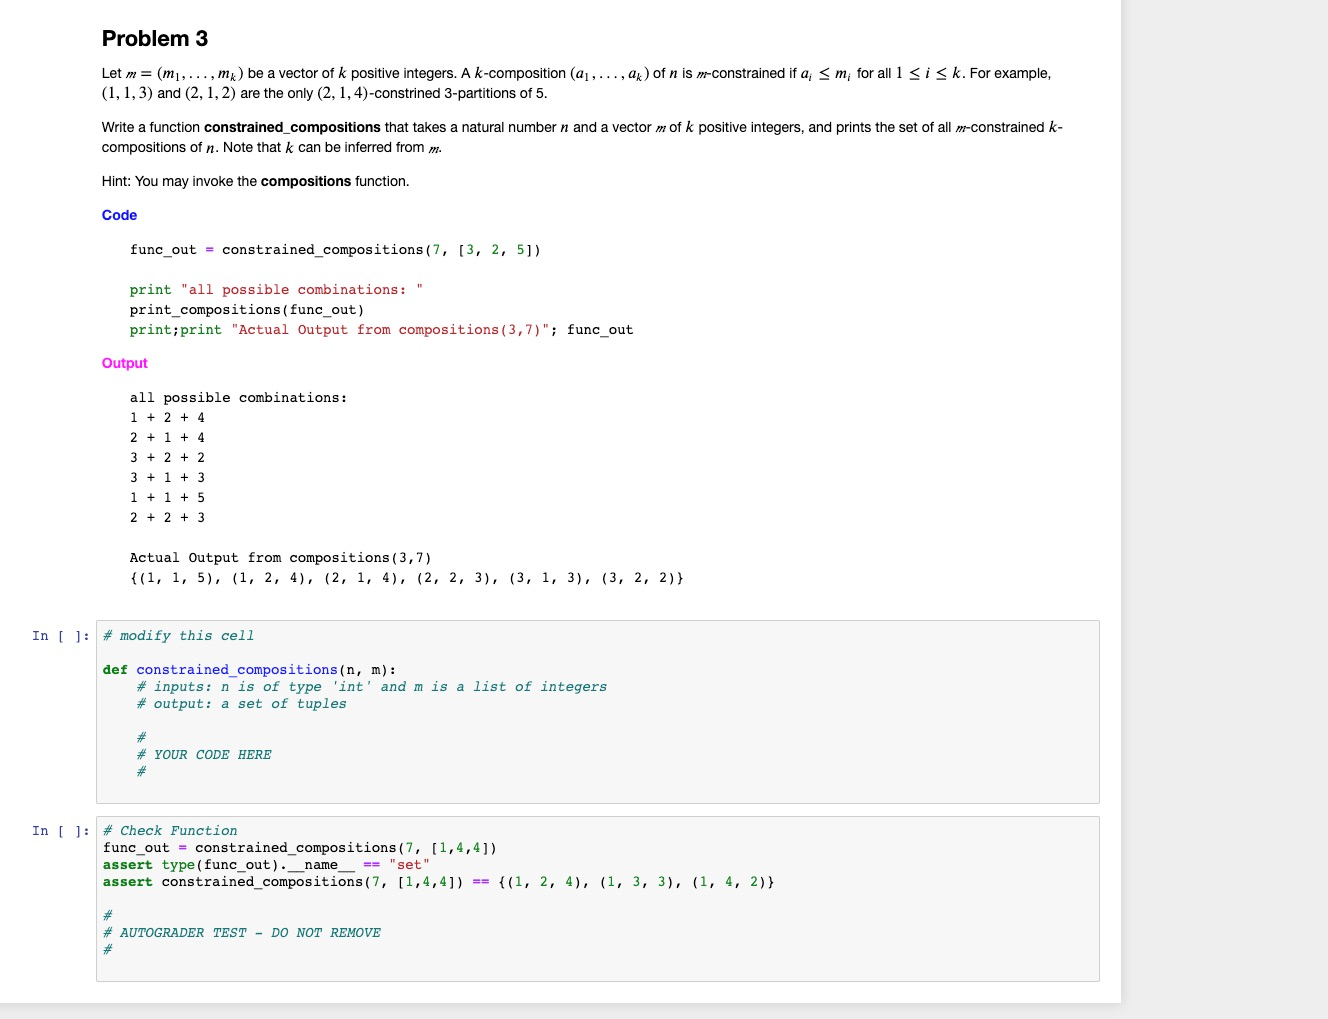Click the '# Check Function' comment
The image size is (1328, 1019).
tap(170, 831)
